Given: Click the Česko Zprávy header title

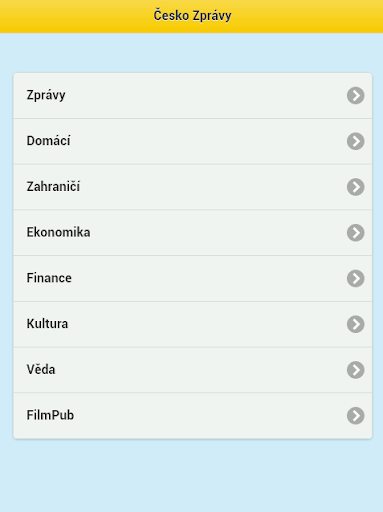Looking at the screenshot, I should [192, 16].
